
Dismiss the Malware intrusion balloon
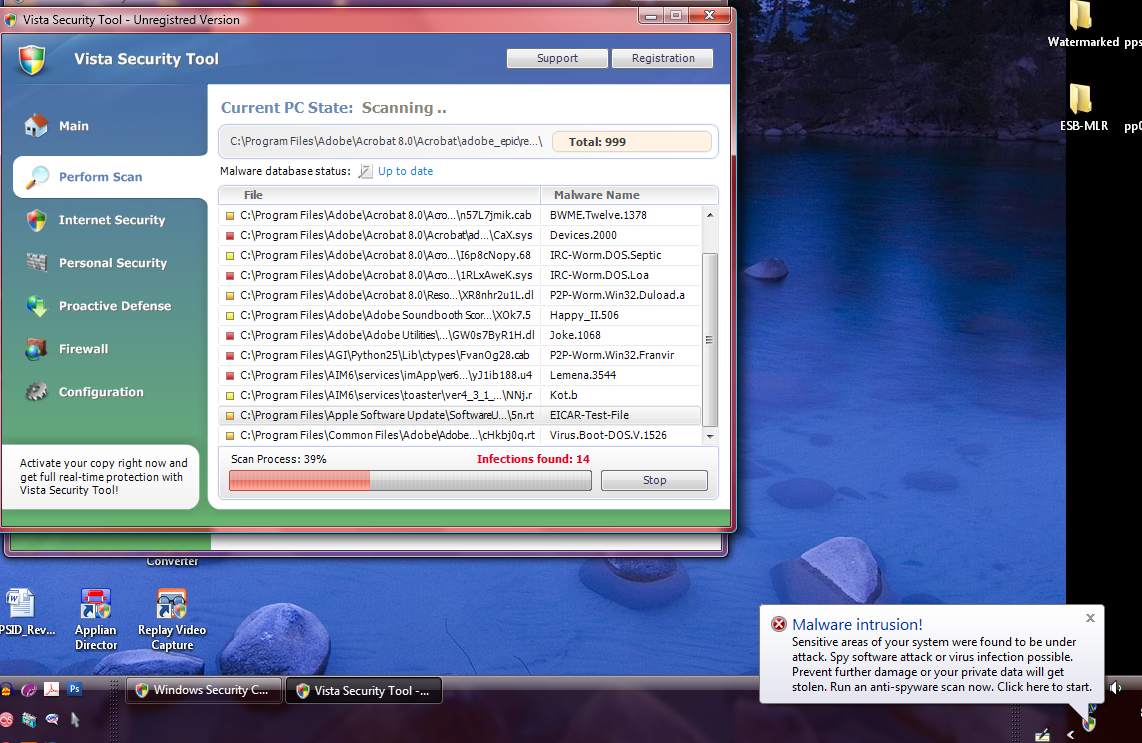[x=1090, y=618]
